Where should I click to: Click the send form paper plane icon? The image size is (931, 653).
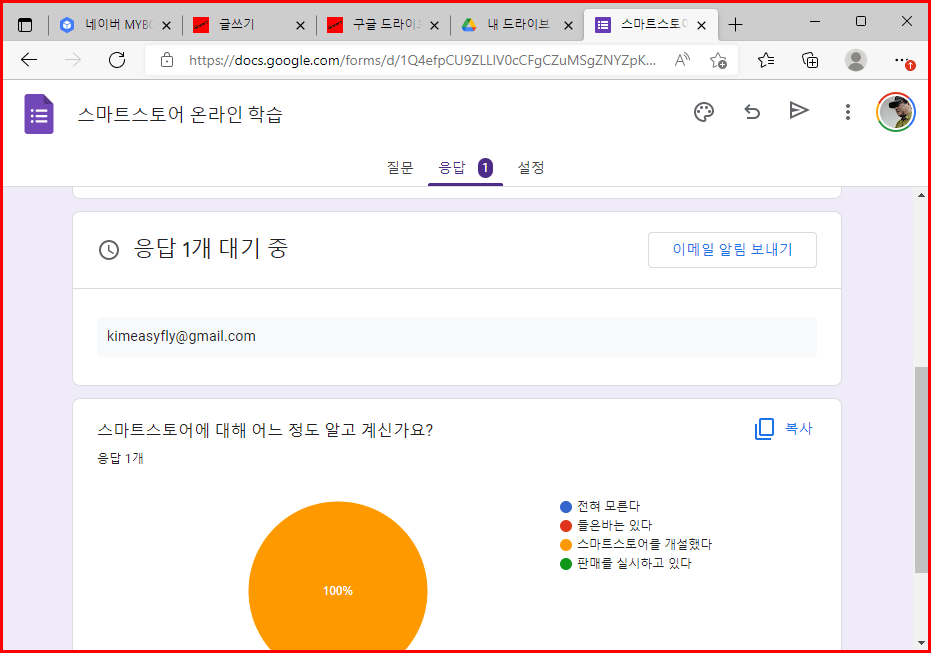[799, 110]
